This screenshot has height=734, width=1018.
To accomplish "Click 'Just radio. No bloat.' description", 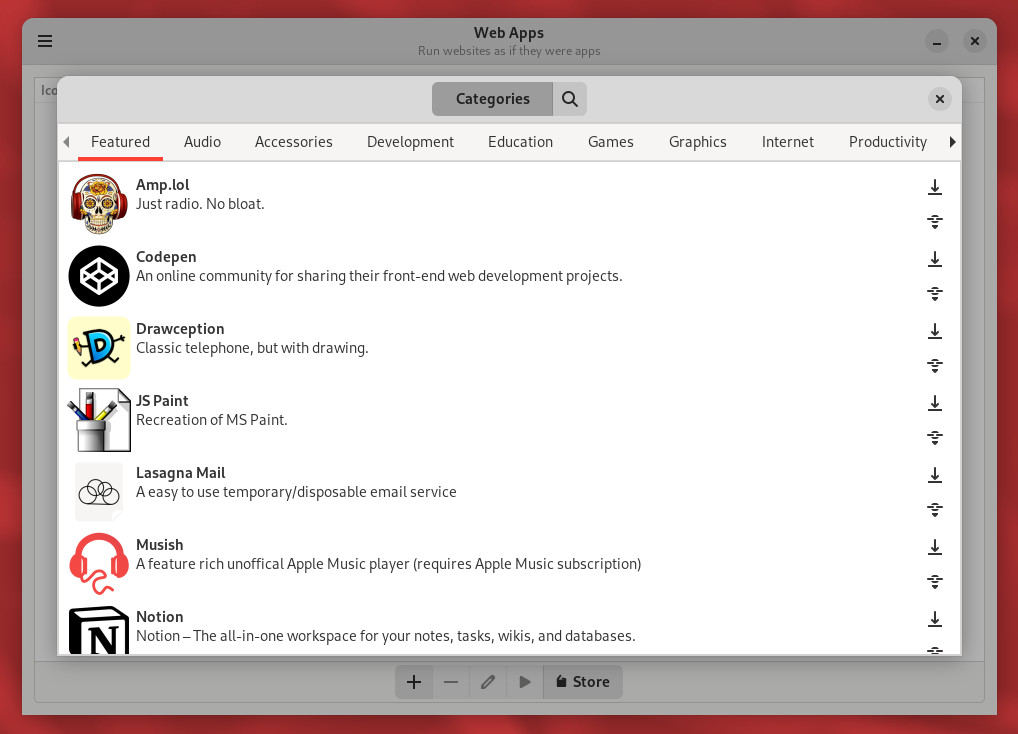I will tap(200, 204).
